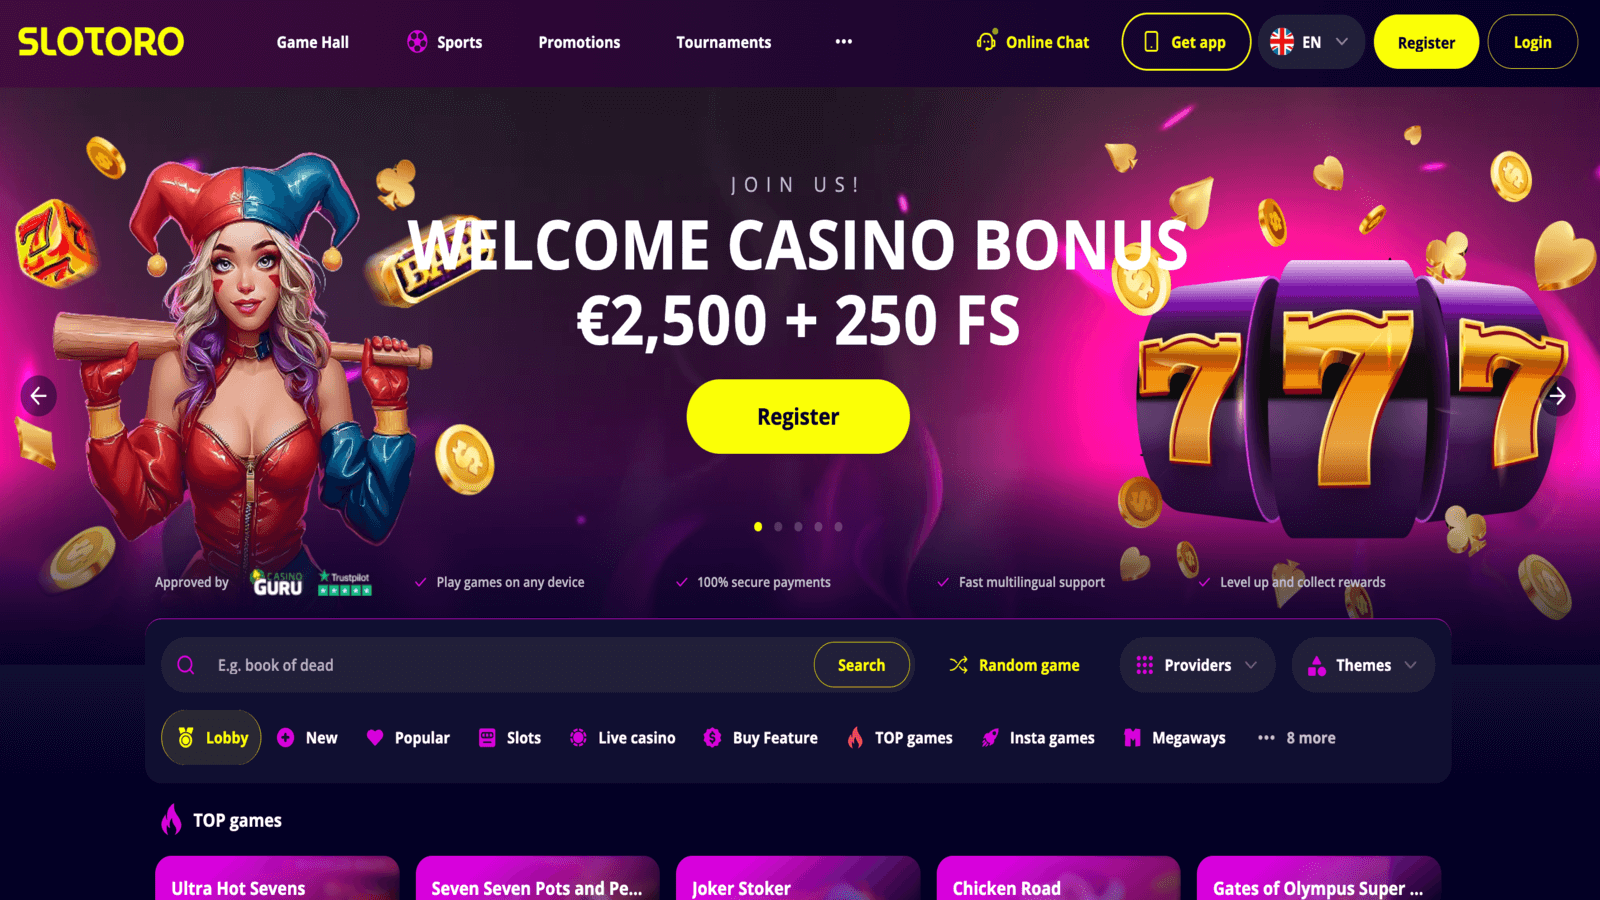Open the Providers dropdown
The height and width of the screenshot is (900, 1600).
1197,665
